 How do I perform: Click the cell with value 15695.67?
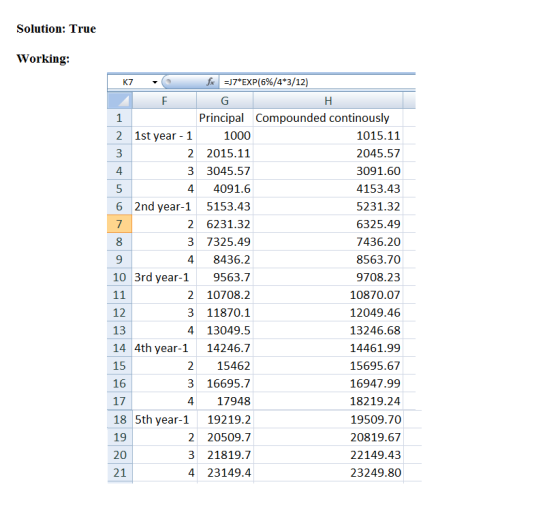click(x=328, y=366)
